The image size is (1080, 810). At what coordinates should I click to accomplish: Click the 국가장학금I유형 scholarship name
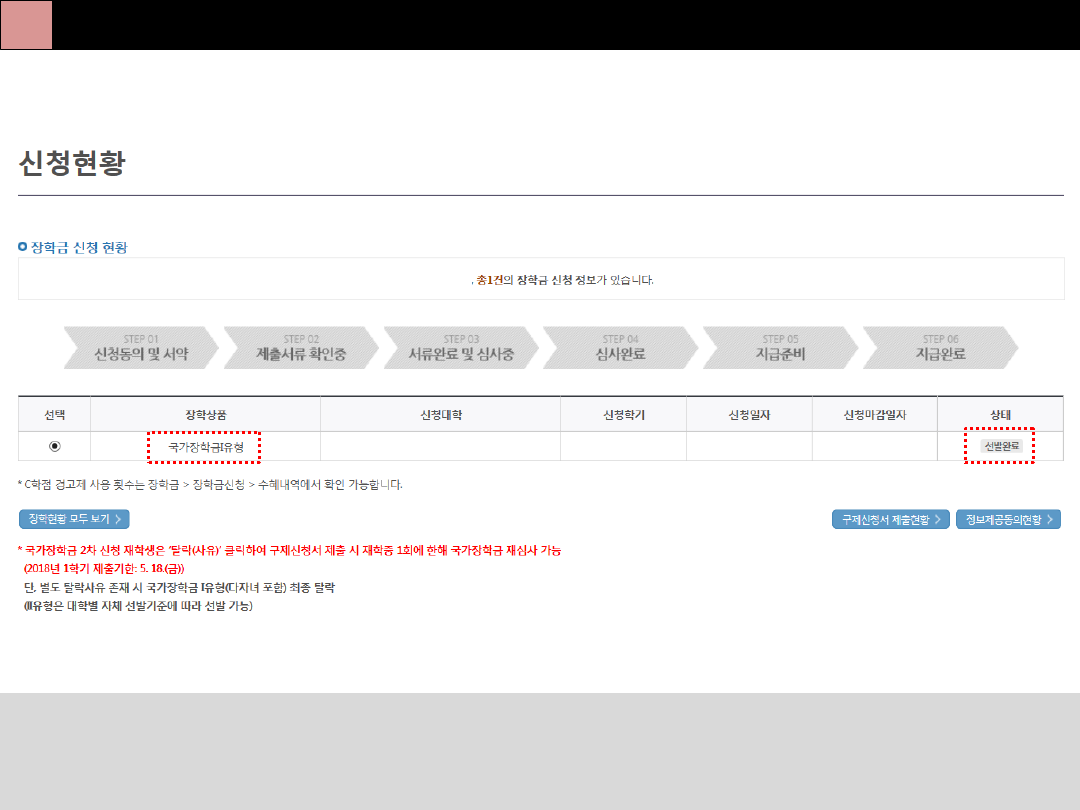pos(206,446)
